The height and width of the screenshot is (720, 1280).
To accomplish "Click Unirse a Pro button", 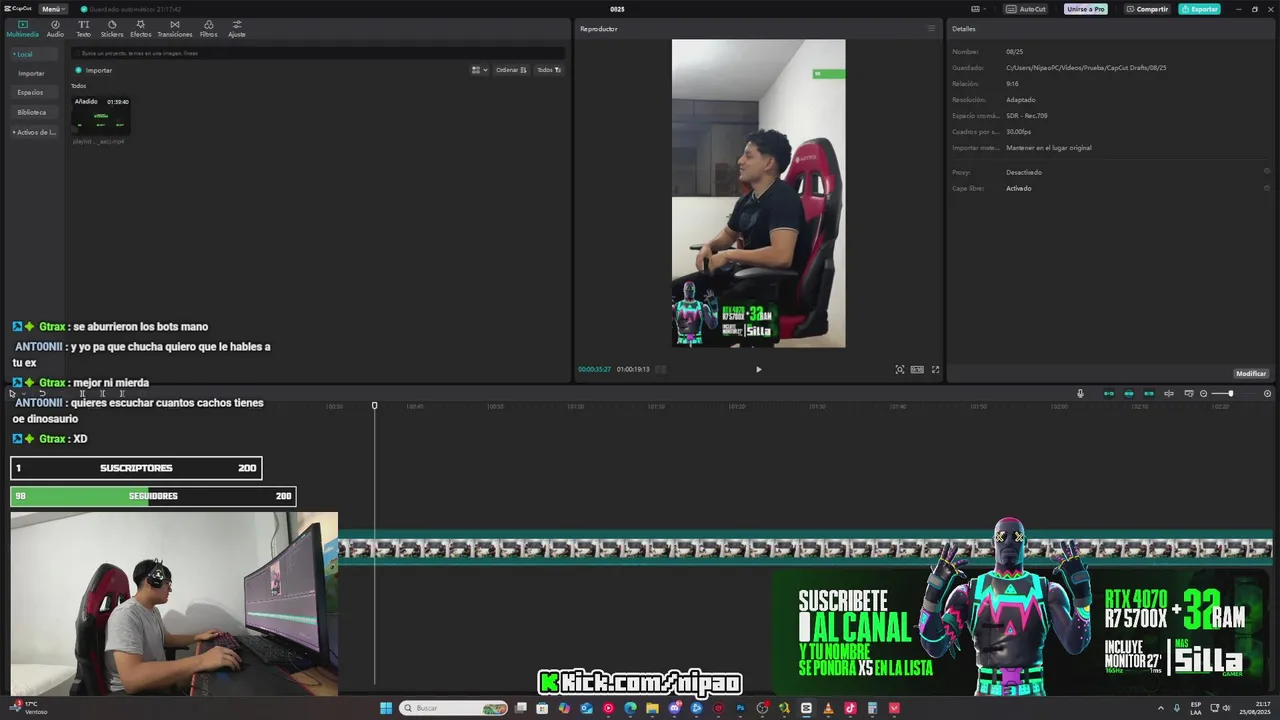I will click(x=1086, y=9).
